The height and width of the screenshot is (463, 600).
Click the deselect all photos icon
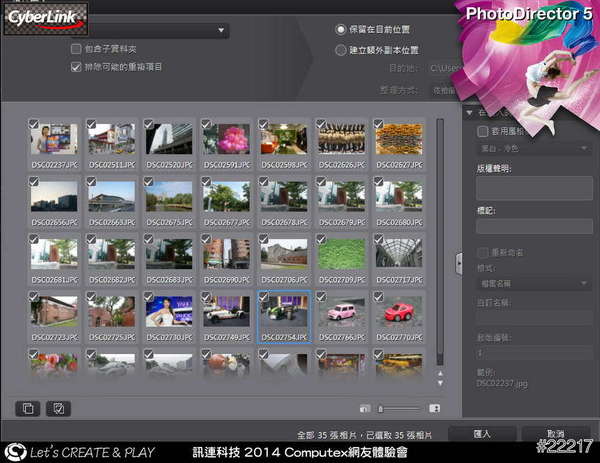(x=27, y=407)
